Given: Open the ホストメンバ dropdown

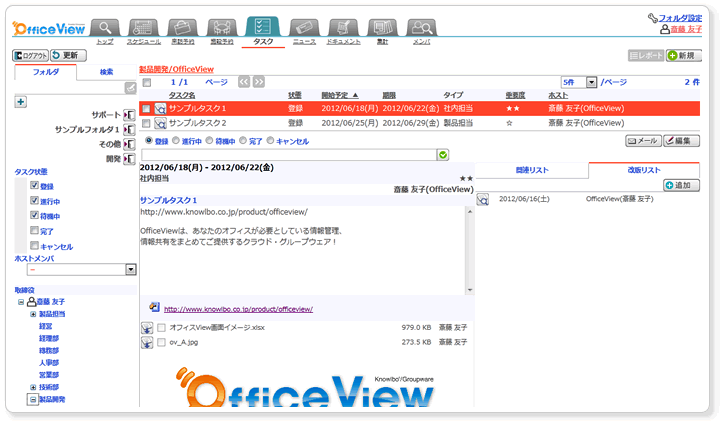Looking at the screenshot, I should pos(81,270).
